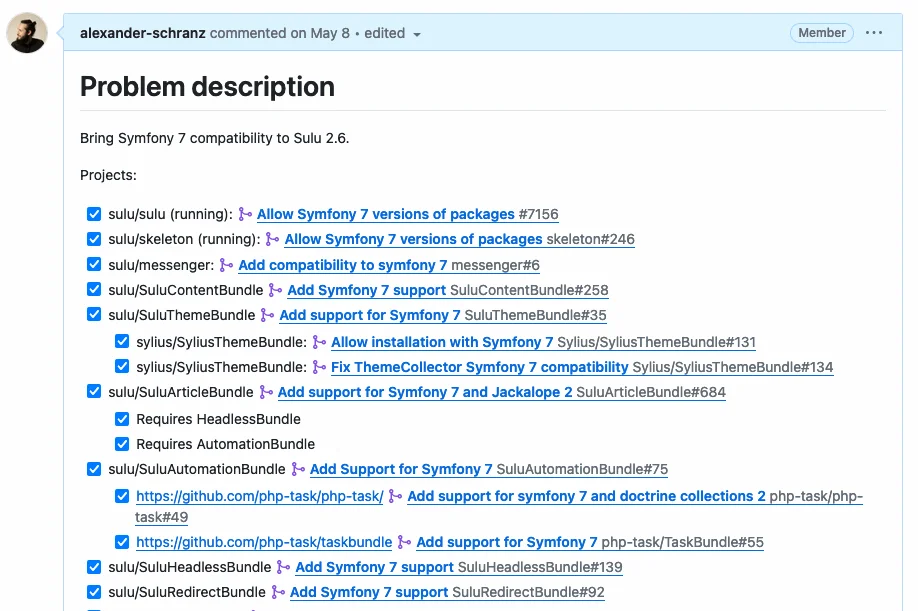Viewport: 918px width, 611px height.
Task: Toggle the Requires AutomationBundle checkbox
Action: (122, 444)
